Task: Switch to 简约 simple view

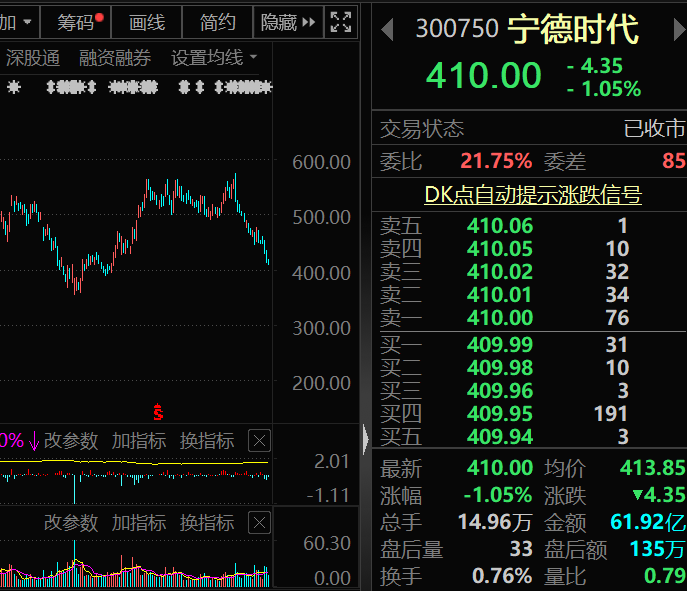Action: point(217,21)
